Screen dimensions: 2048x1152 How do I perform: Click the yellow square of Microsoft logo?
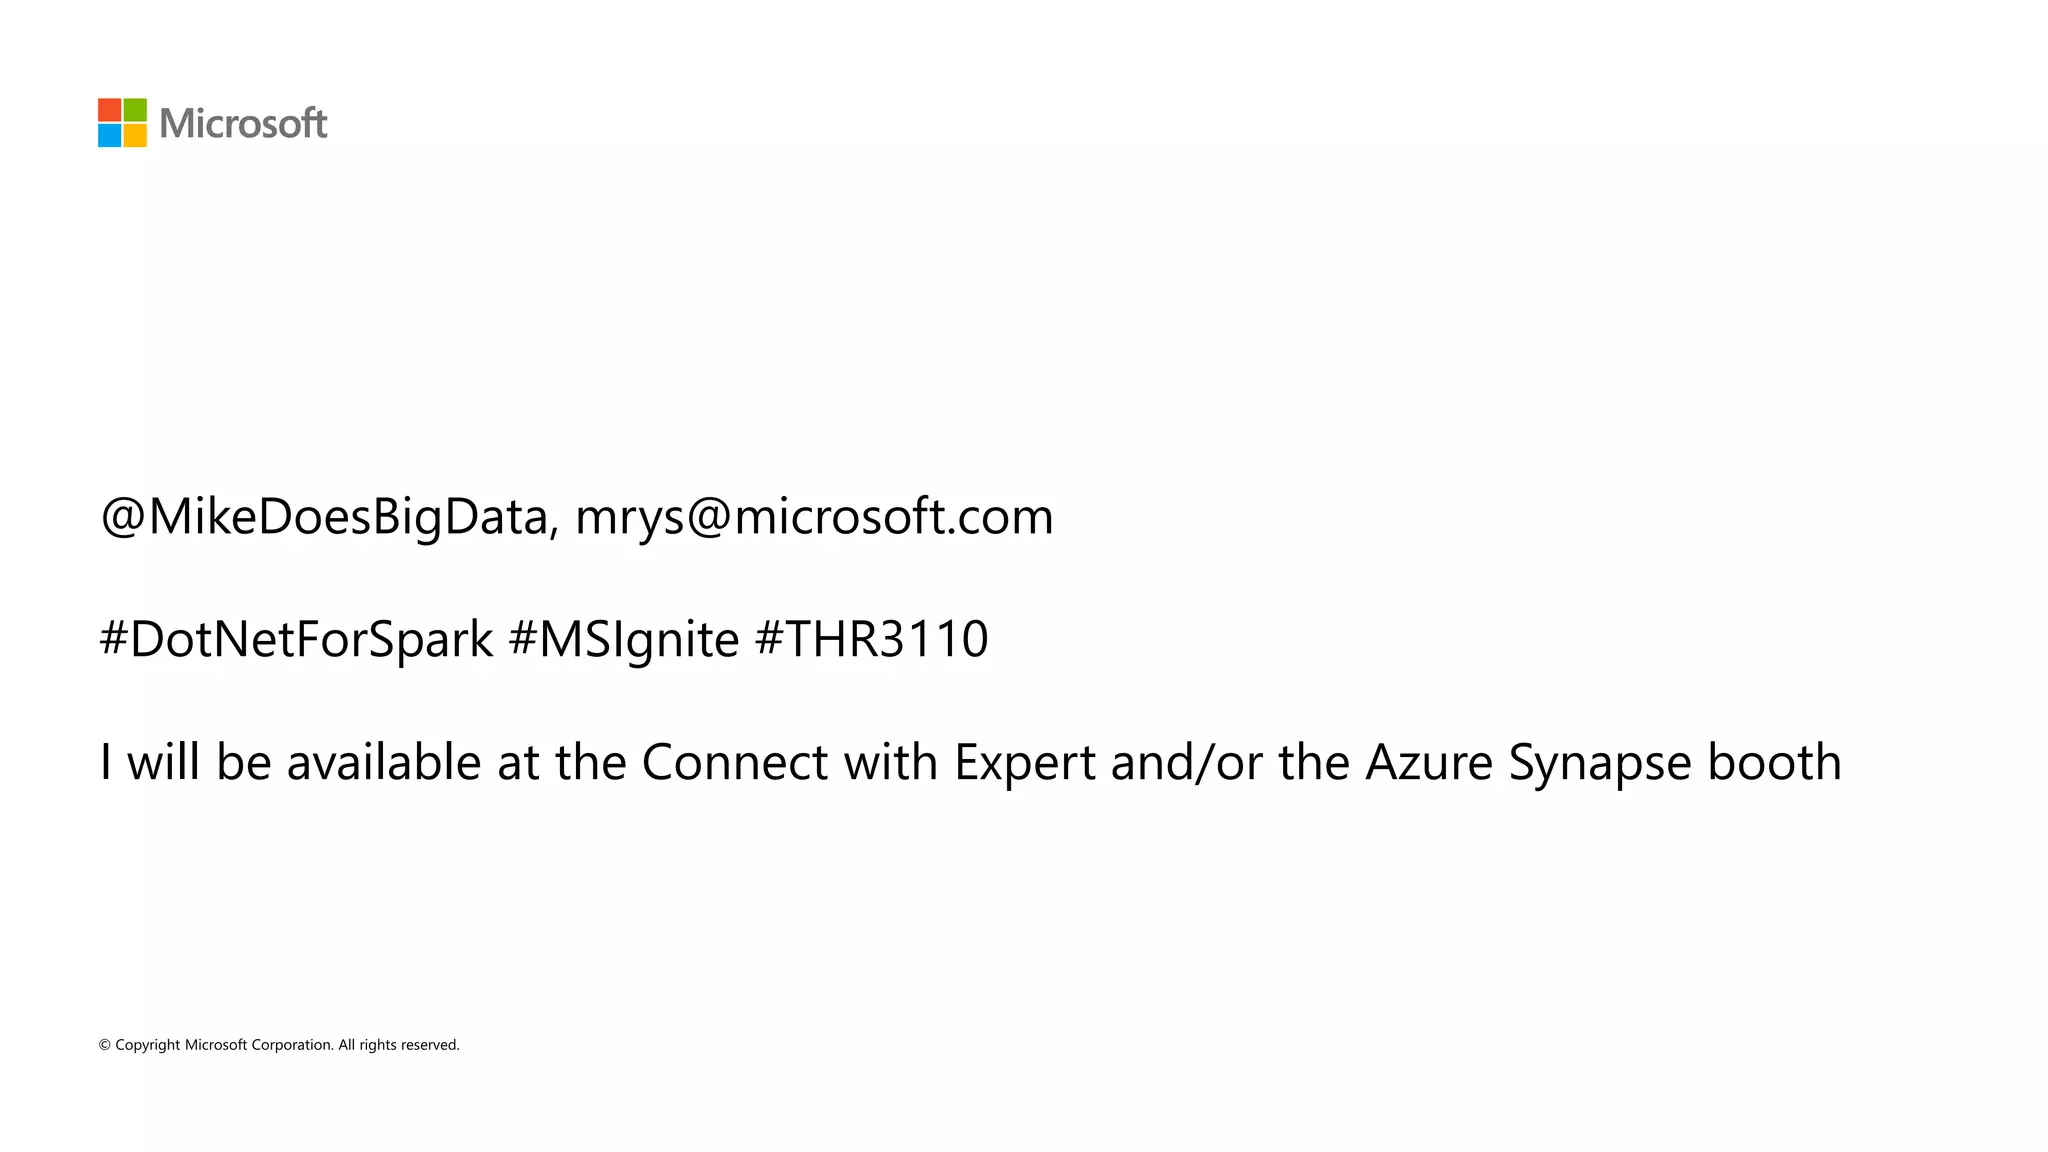[135, 135]
